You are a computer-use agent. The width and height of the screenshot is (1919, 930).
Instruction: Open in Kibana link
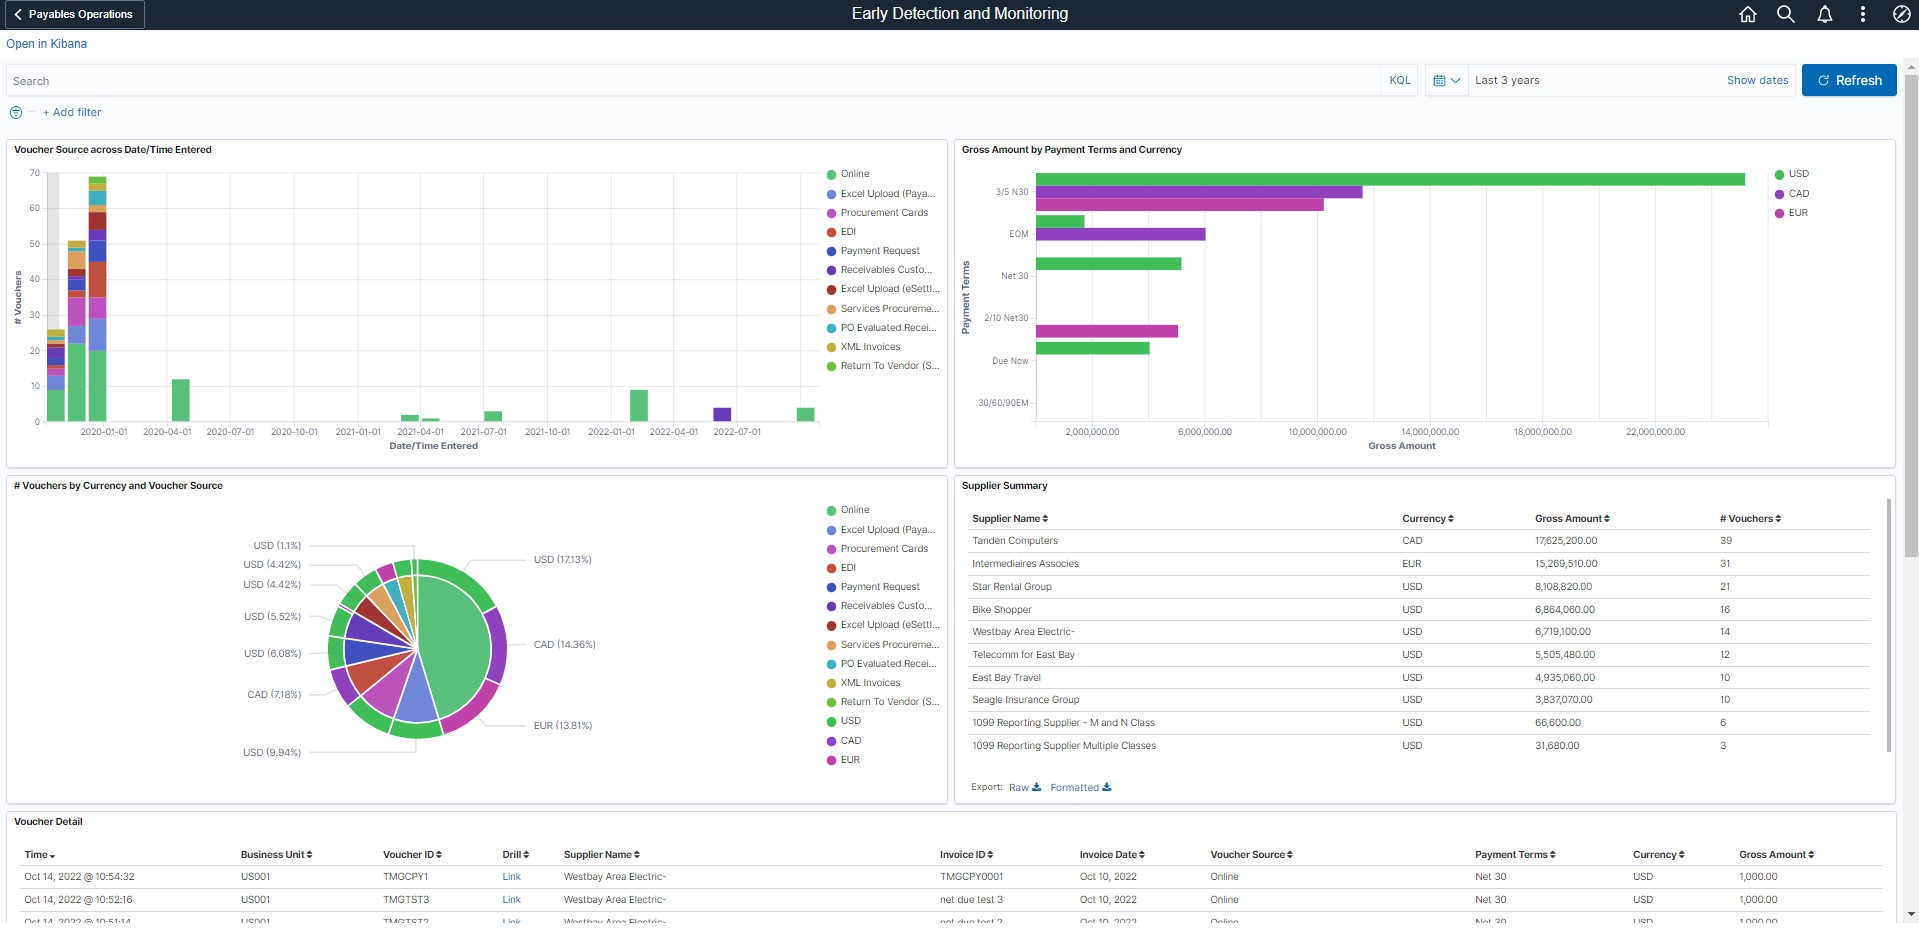[x=46, y=44]
